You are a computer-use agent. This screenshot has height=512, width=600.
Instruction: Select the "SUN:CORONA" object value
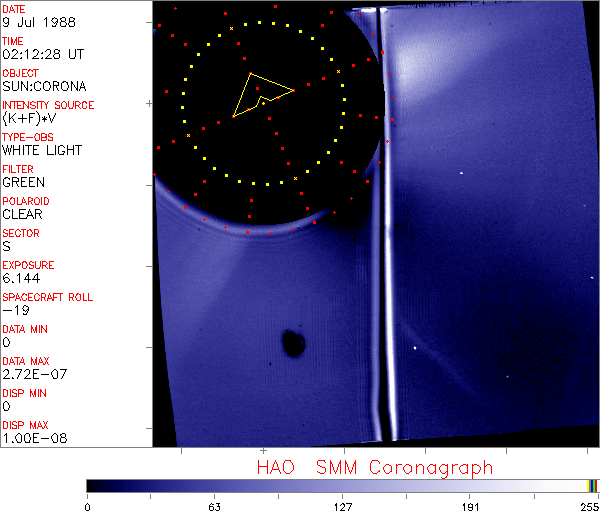(42, 86)
